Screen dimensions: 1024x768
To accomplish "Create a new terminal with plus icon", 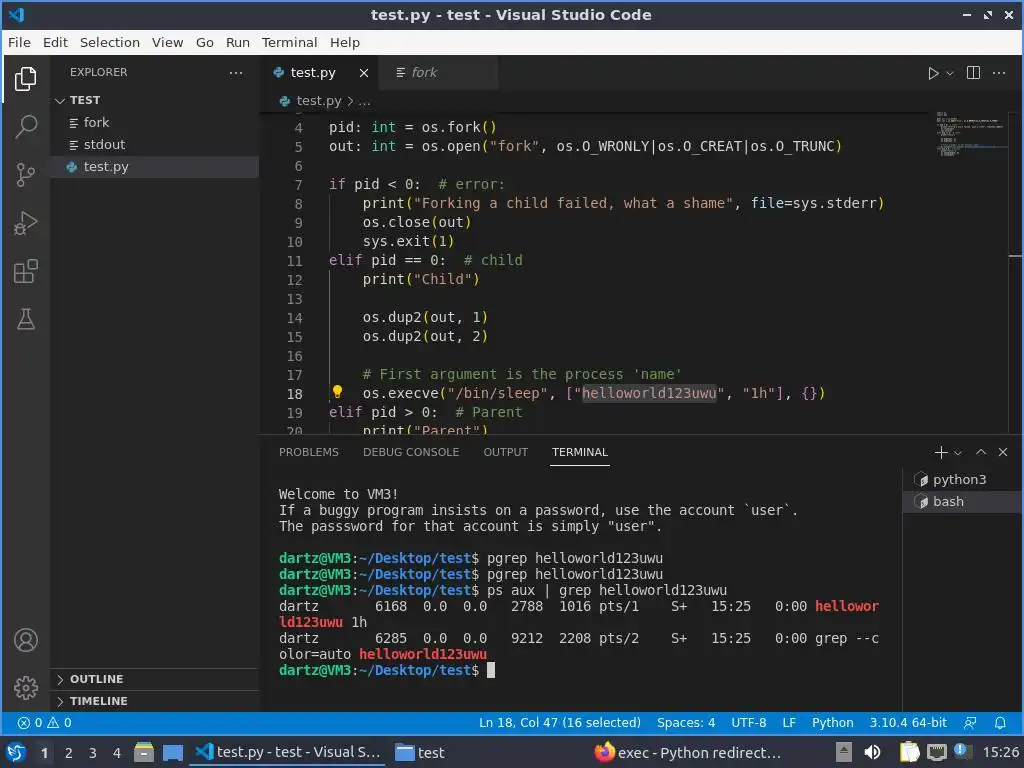I will pyautogui.click(x=940, y=452).
